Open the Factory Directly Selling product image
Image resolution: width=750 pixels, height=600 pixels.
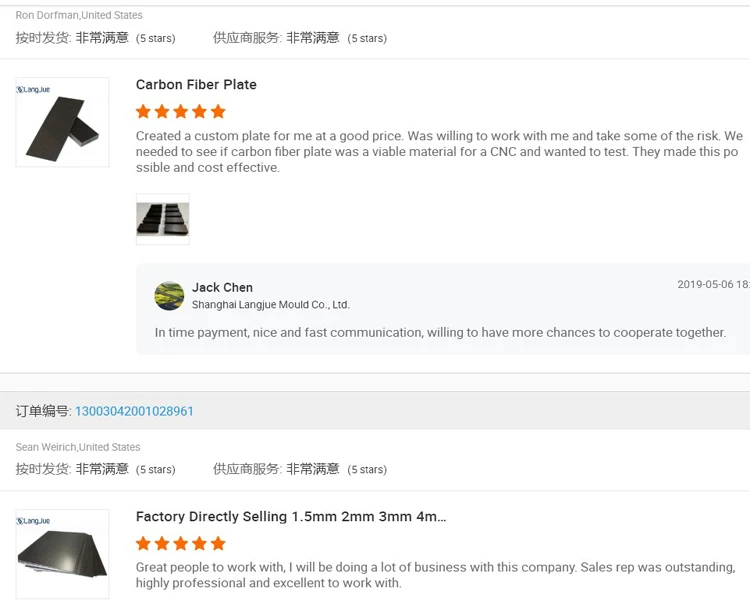[x=62, y=554]
